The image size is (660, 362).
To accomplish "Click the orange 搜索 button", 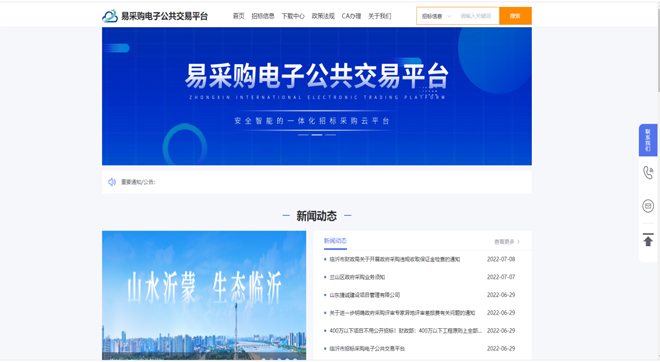I will (515, 16).
